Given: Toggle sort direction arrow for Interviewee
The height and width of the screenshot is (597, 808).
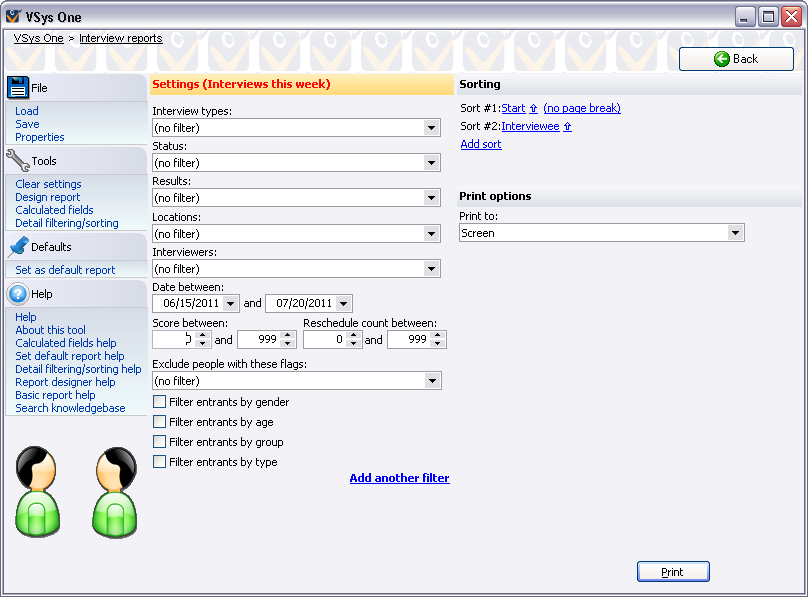Looking at the screenshot, I should (x=567, y=126).
